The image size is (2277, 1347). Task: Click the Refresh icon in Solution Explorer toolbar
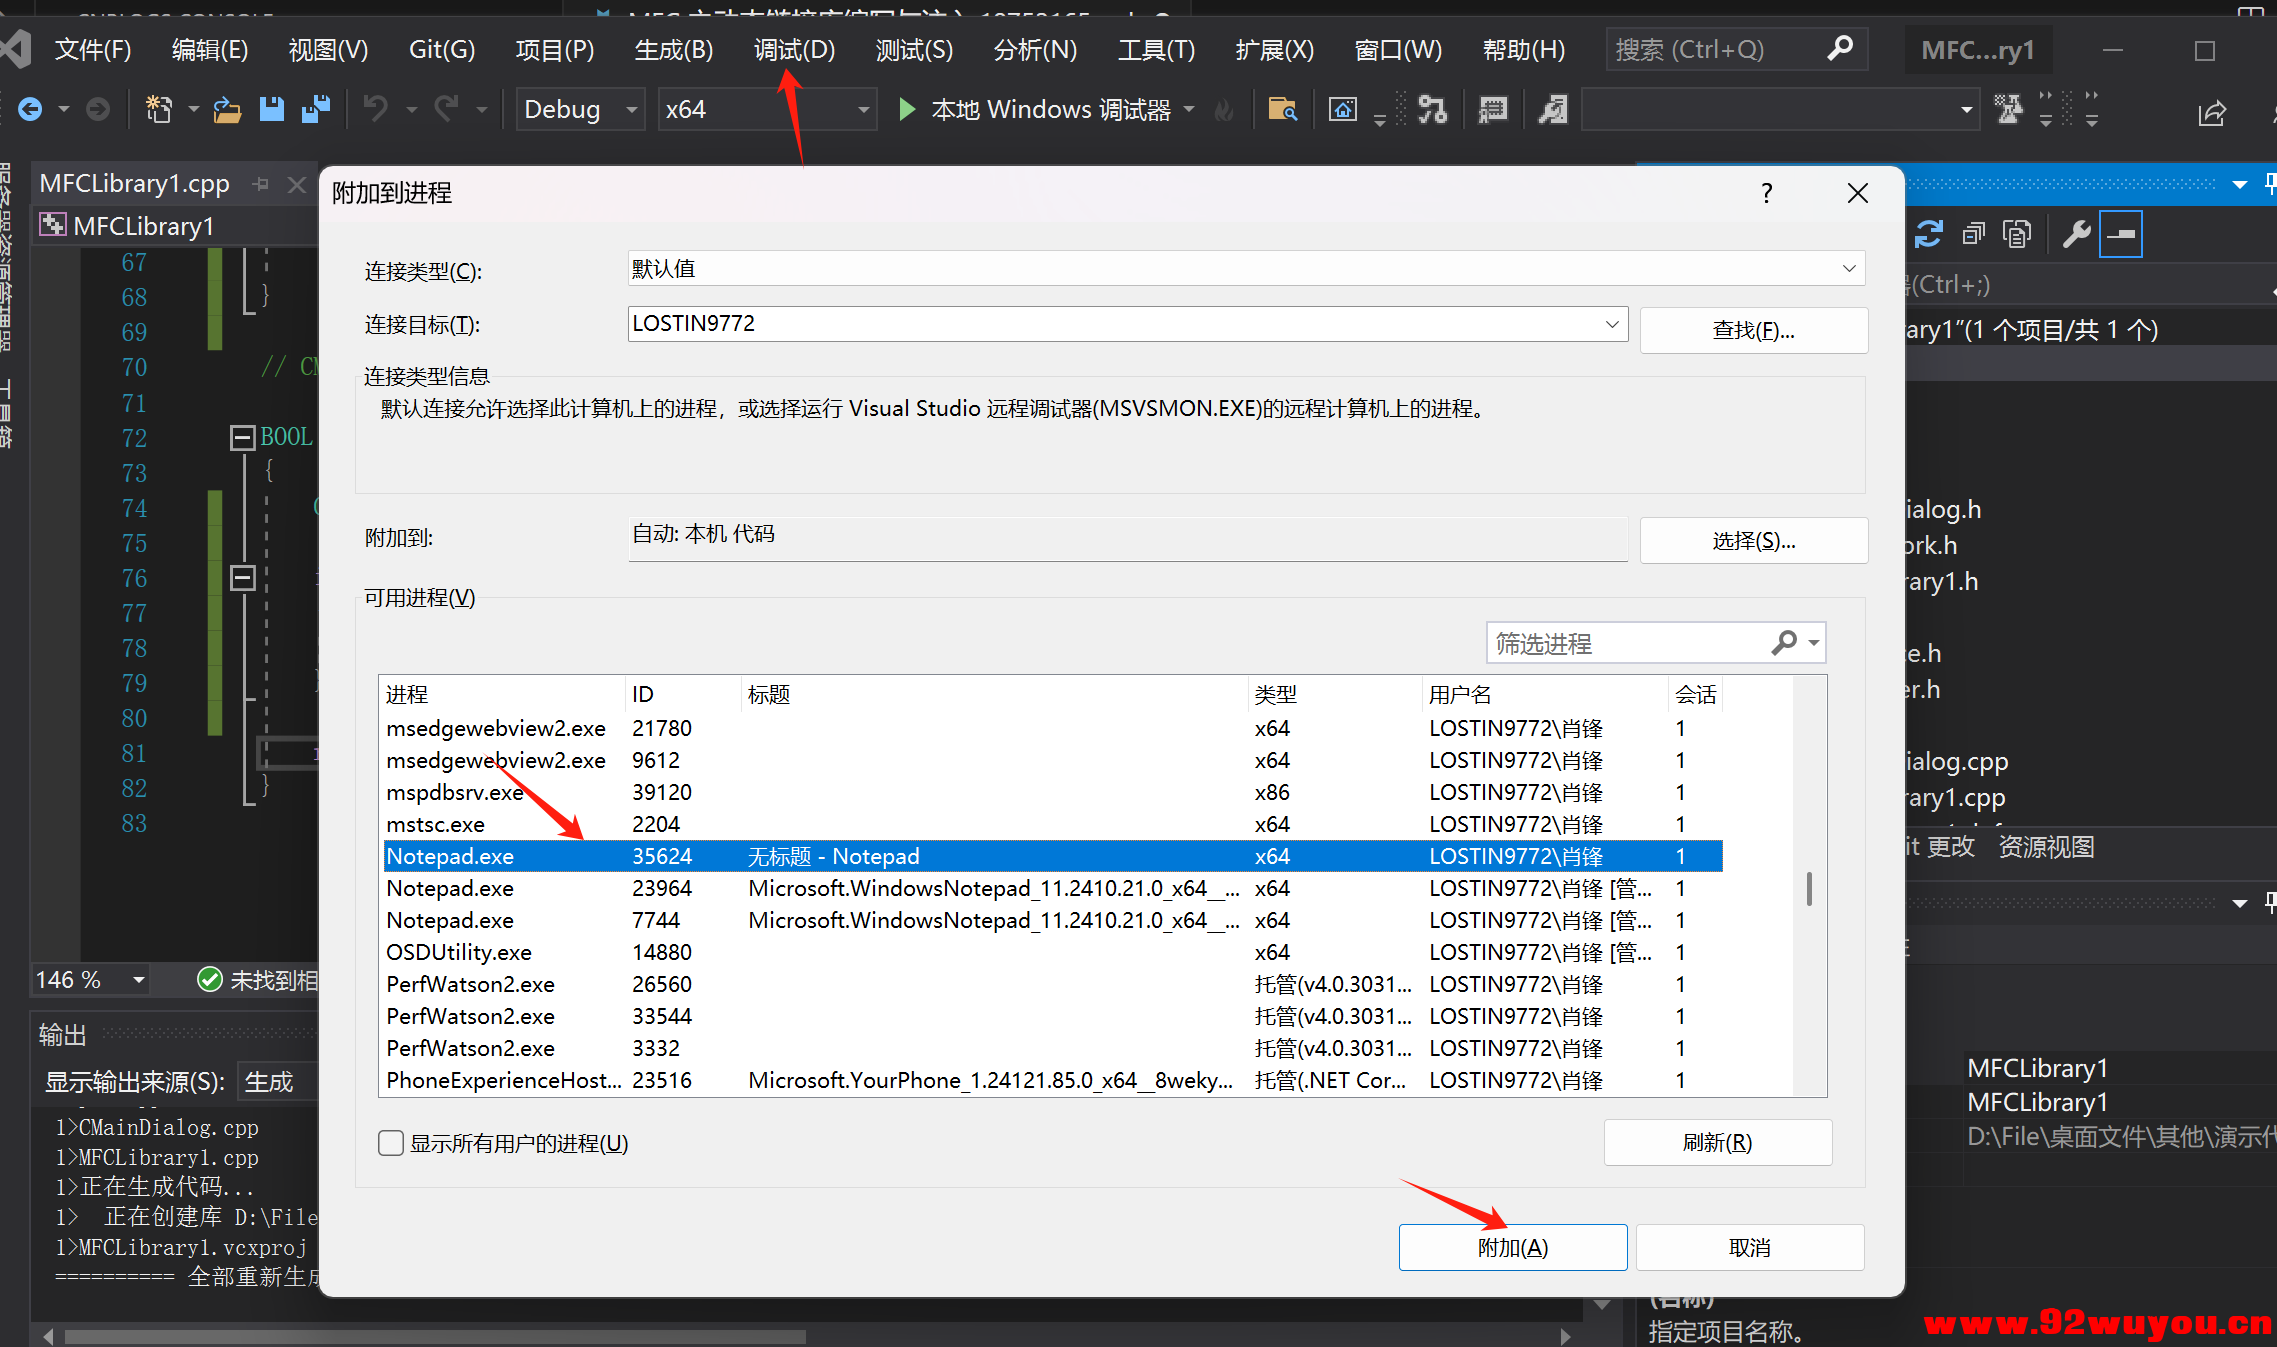(1929, 233)
